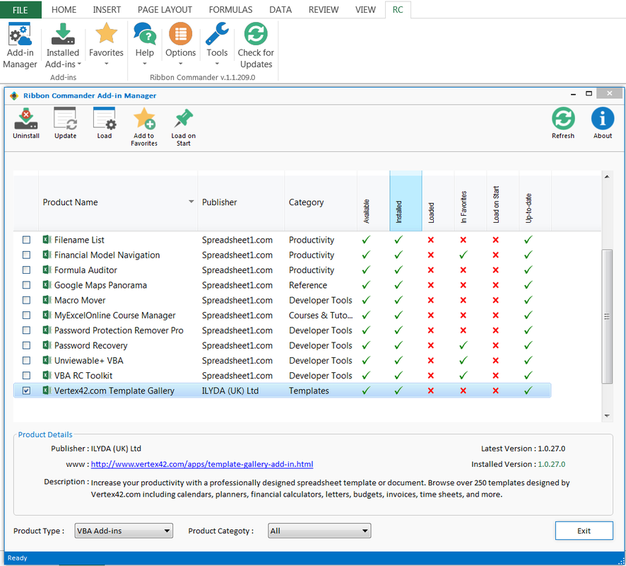Image resolution: width=626 pixels, height=566 pixels.
Task: Tick the Formula Auditor checkbox
Action: click(26, 270)
